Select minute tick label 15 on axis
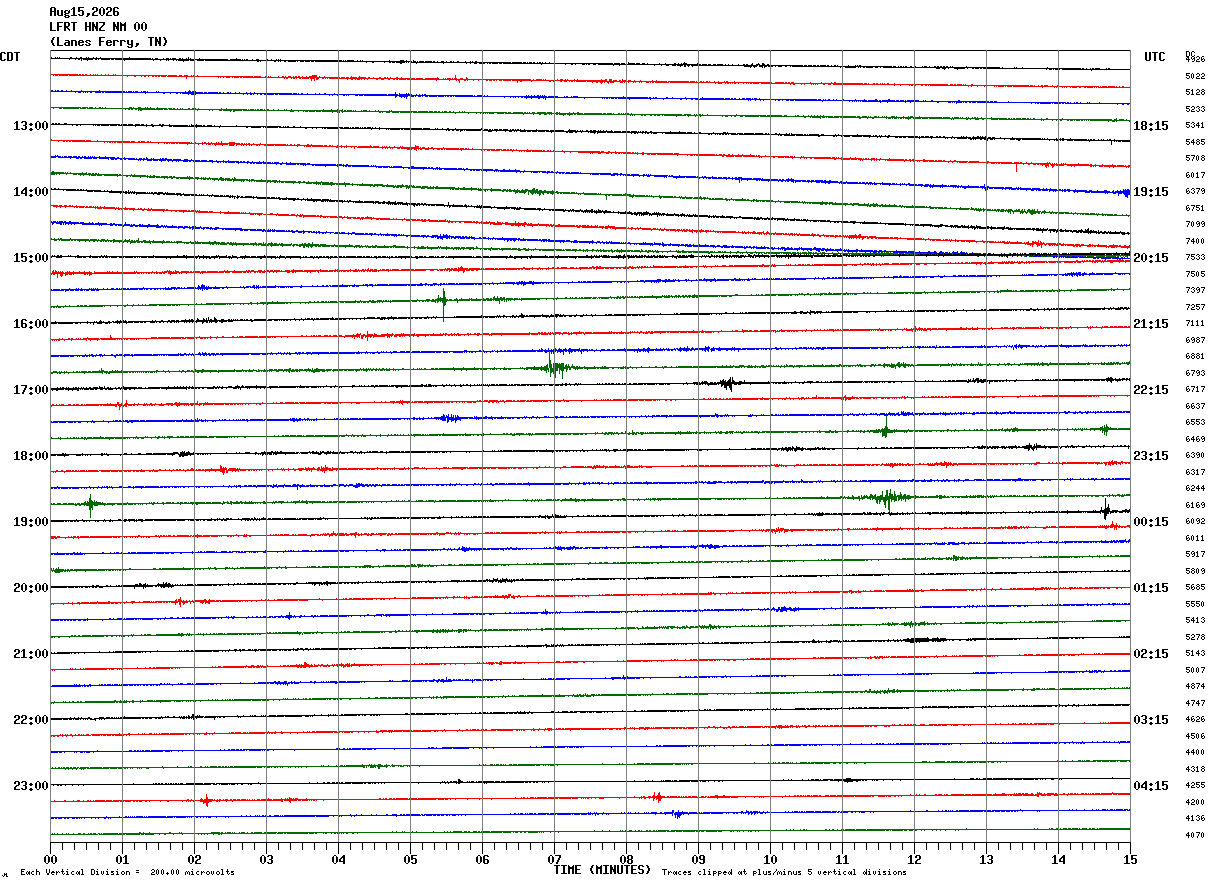 point(1130,859)
